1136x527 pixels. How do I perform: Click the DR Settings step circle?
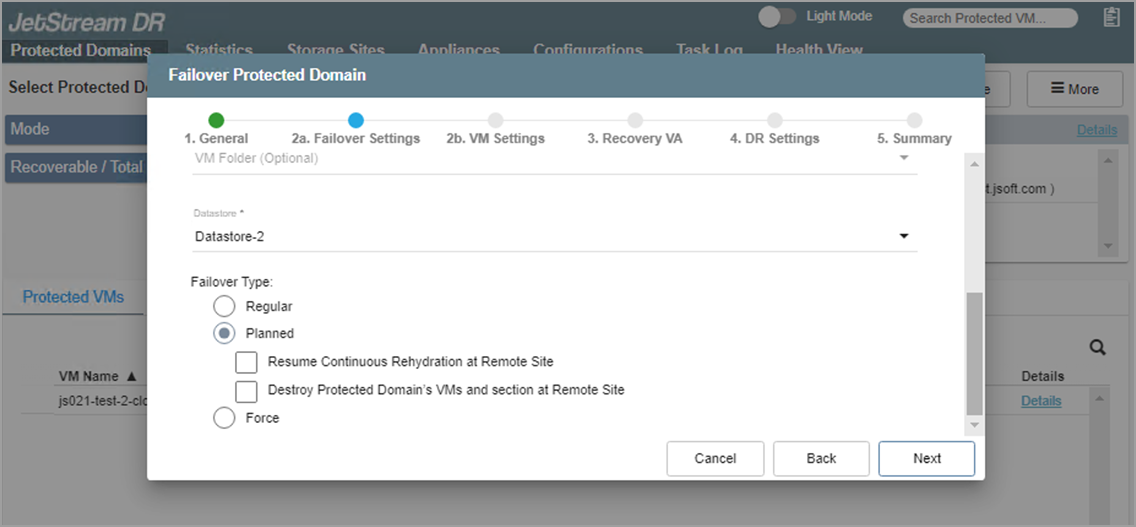[774, 121]
